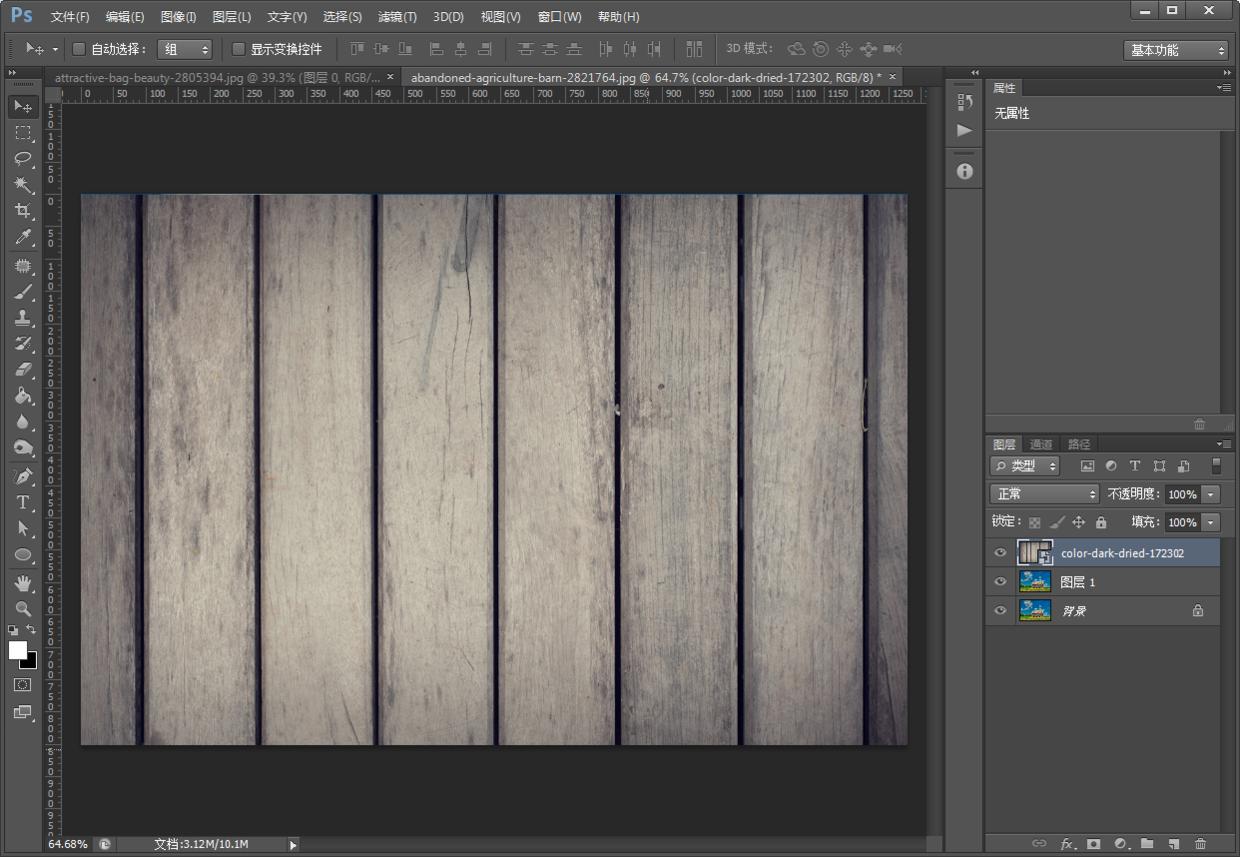This screenshot has width=1240, height=857.
Task: Switch to the 通道 tab
Action: click(1041, 444)
